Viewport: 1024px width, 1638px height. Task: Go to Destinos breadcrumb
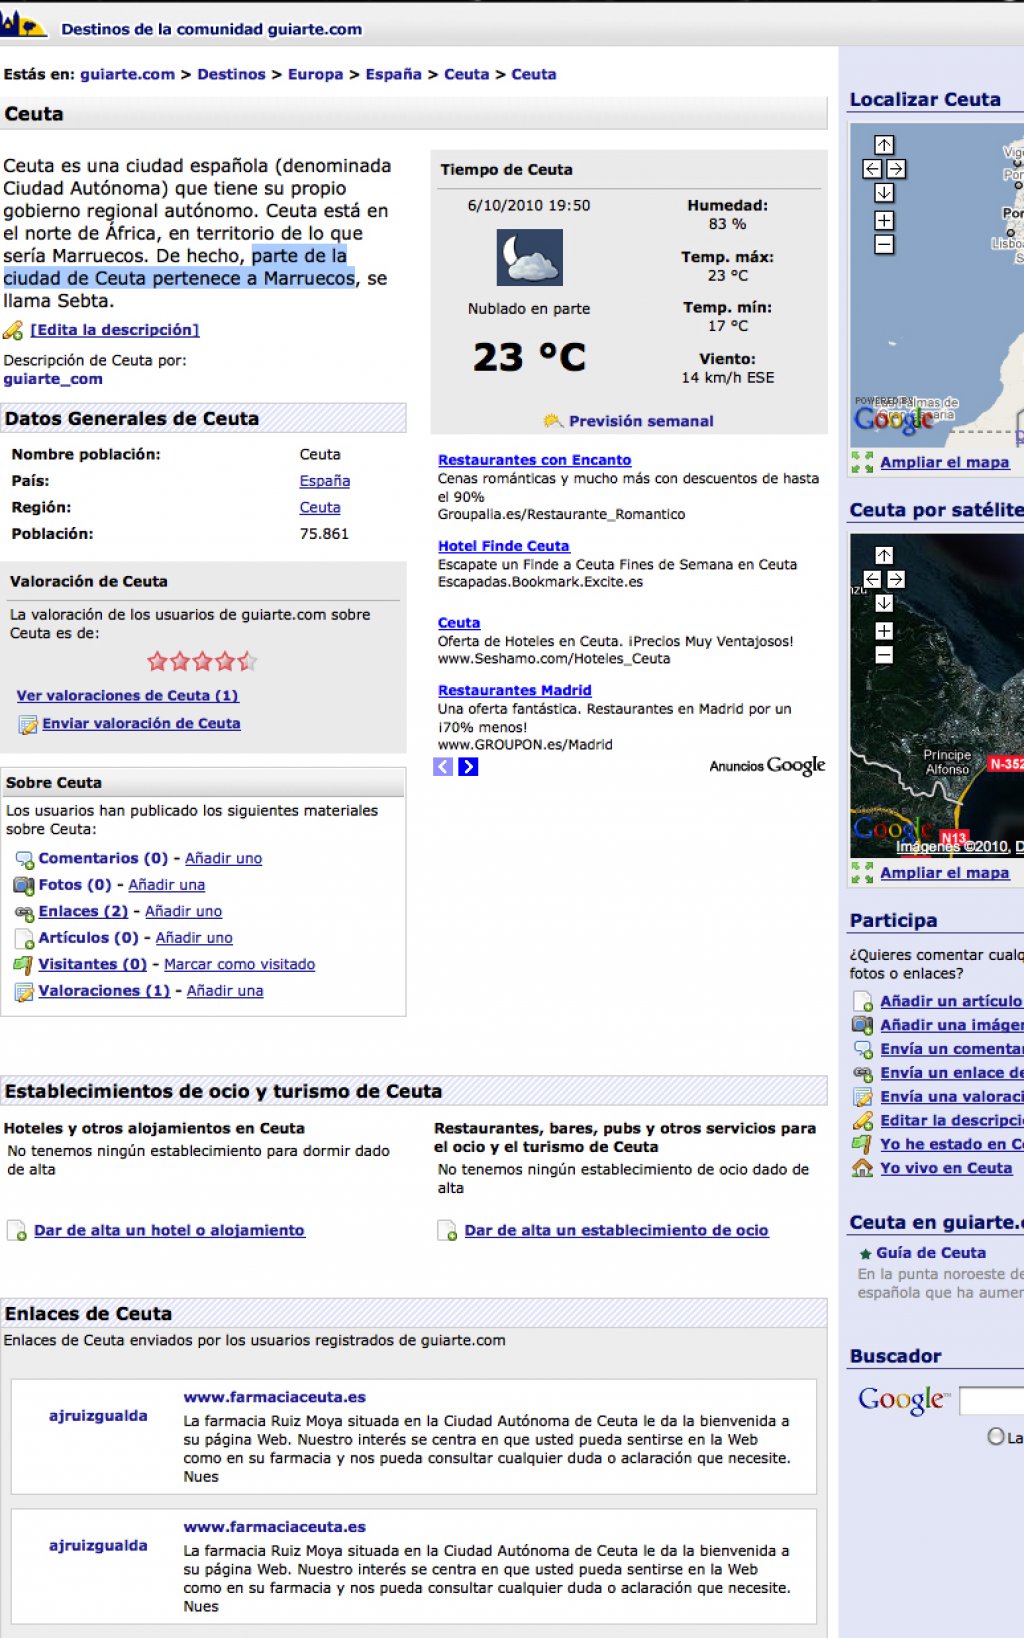pyautogui.click(x=231, y=74)
